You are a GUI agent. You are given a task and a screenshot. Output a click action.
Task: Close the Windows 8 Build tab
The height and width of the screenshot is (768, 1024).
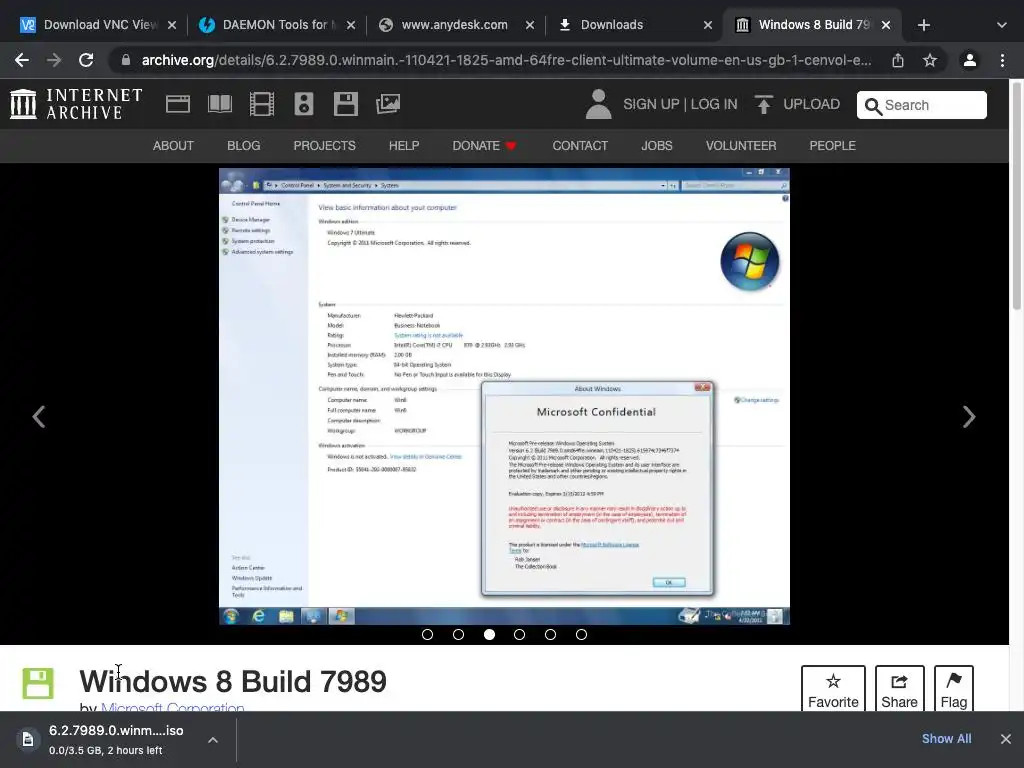[886, 25]
